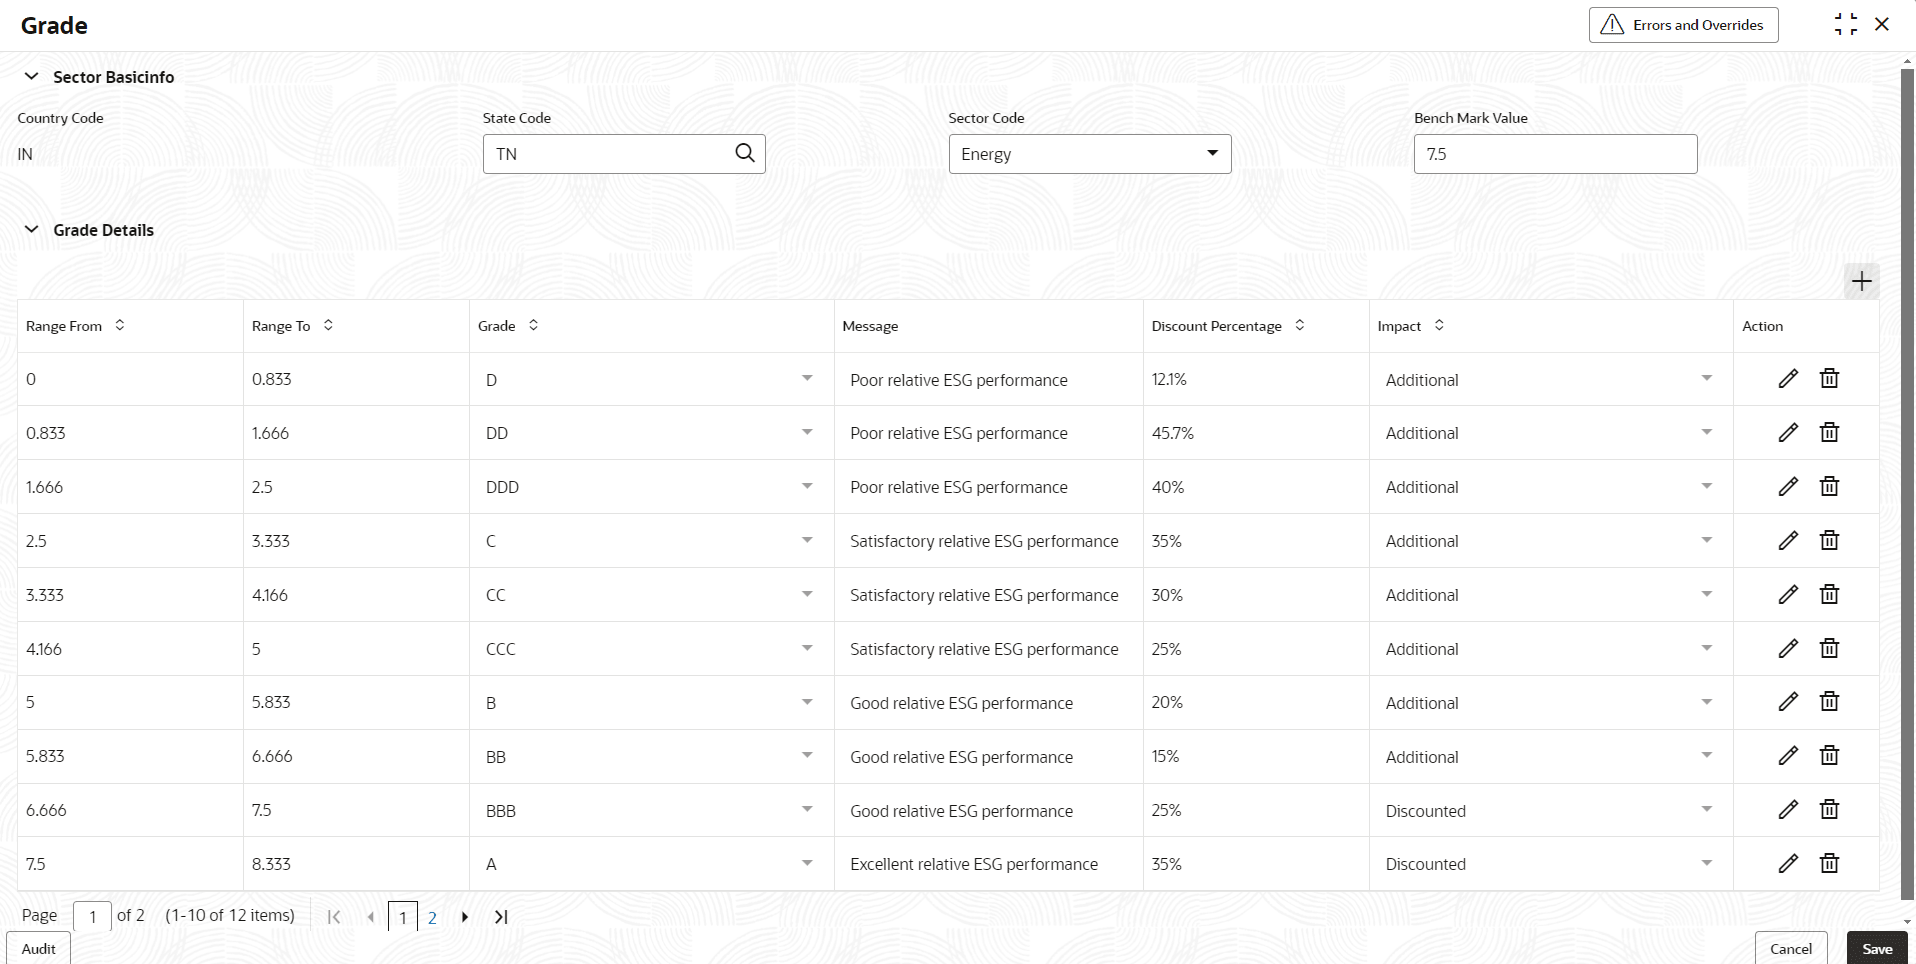This screenshot has width=1916, height=964.
Task: Sort by Range From column
Action: [120, 325]
